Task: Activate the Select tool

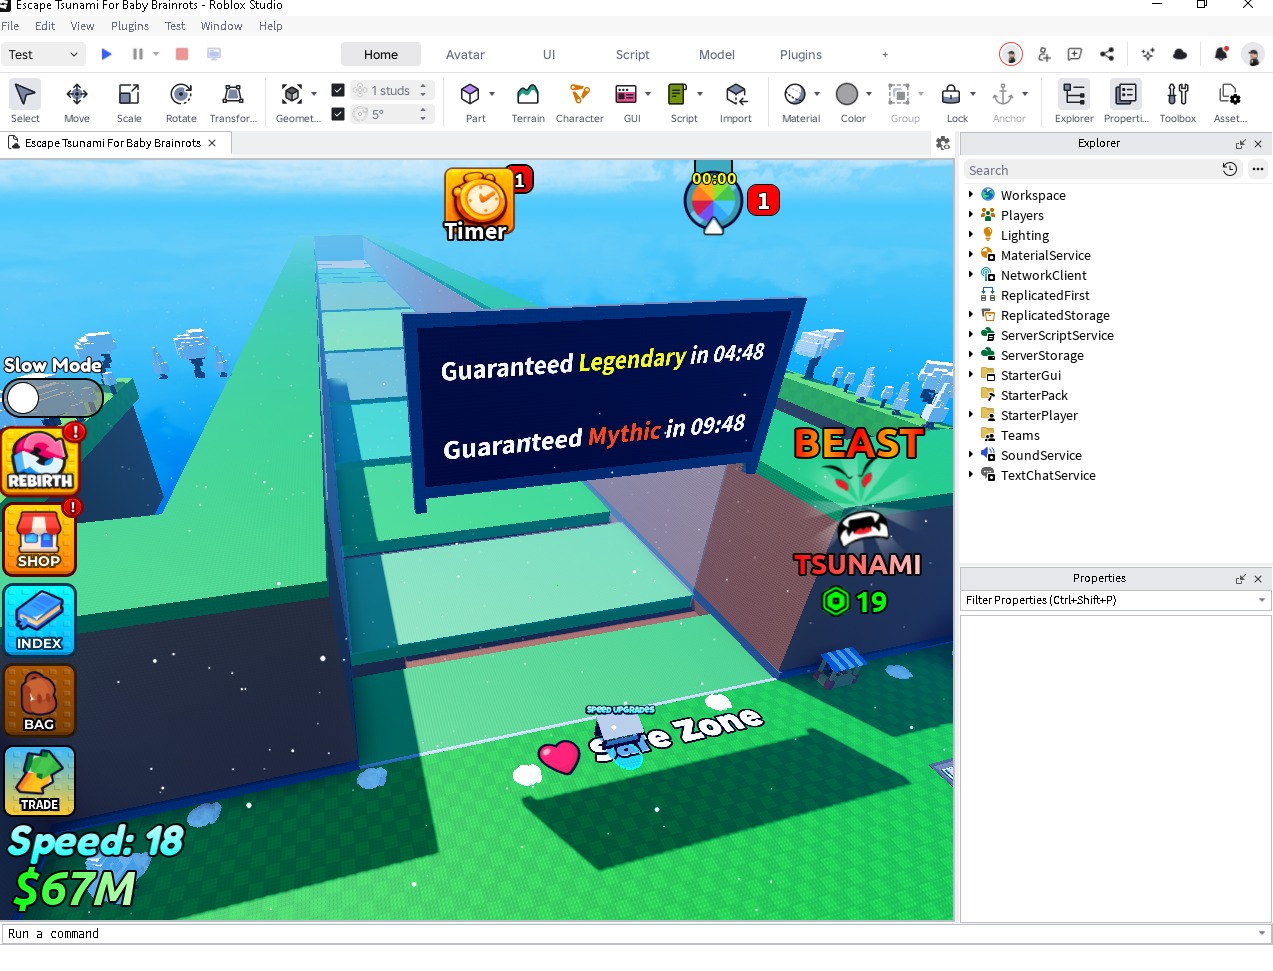Action: 25,100
